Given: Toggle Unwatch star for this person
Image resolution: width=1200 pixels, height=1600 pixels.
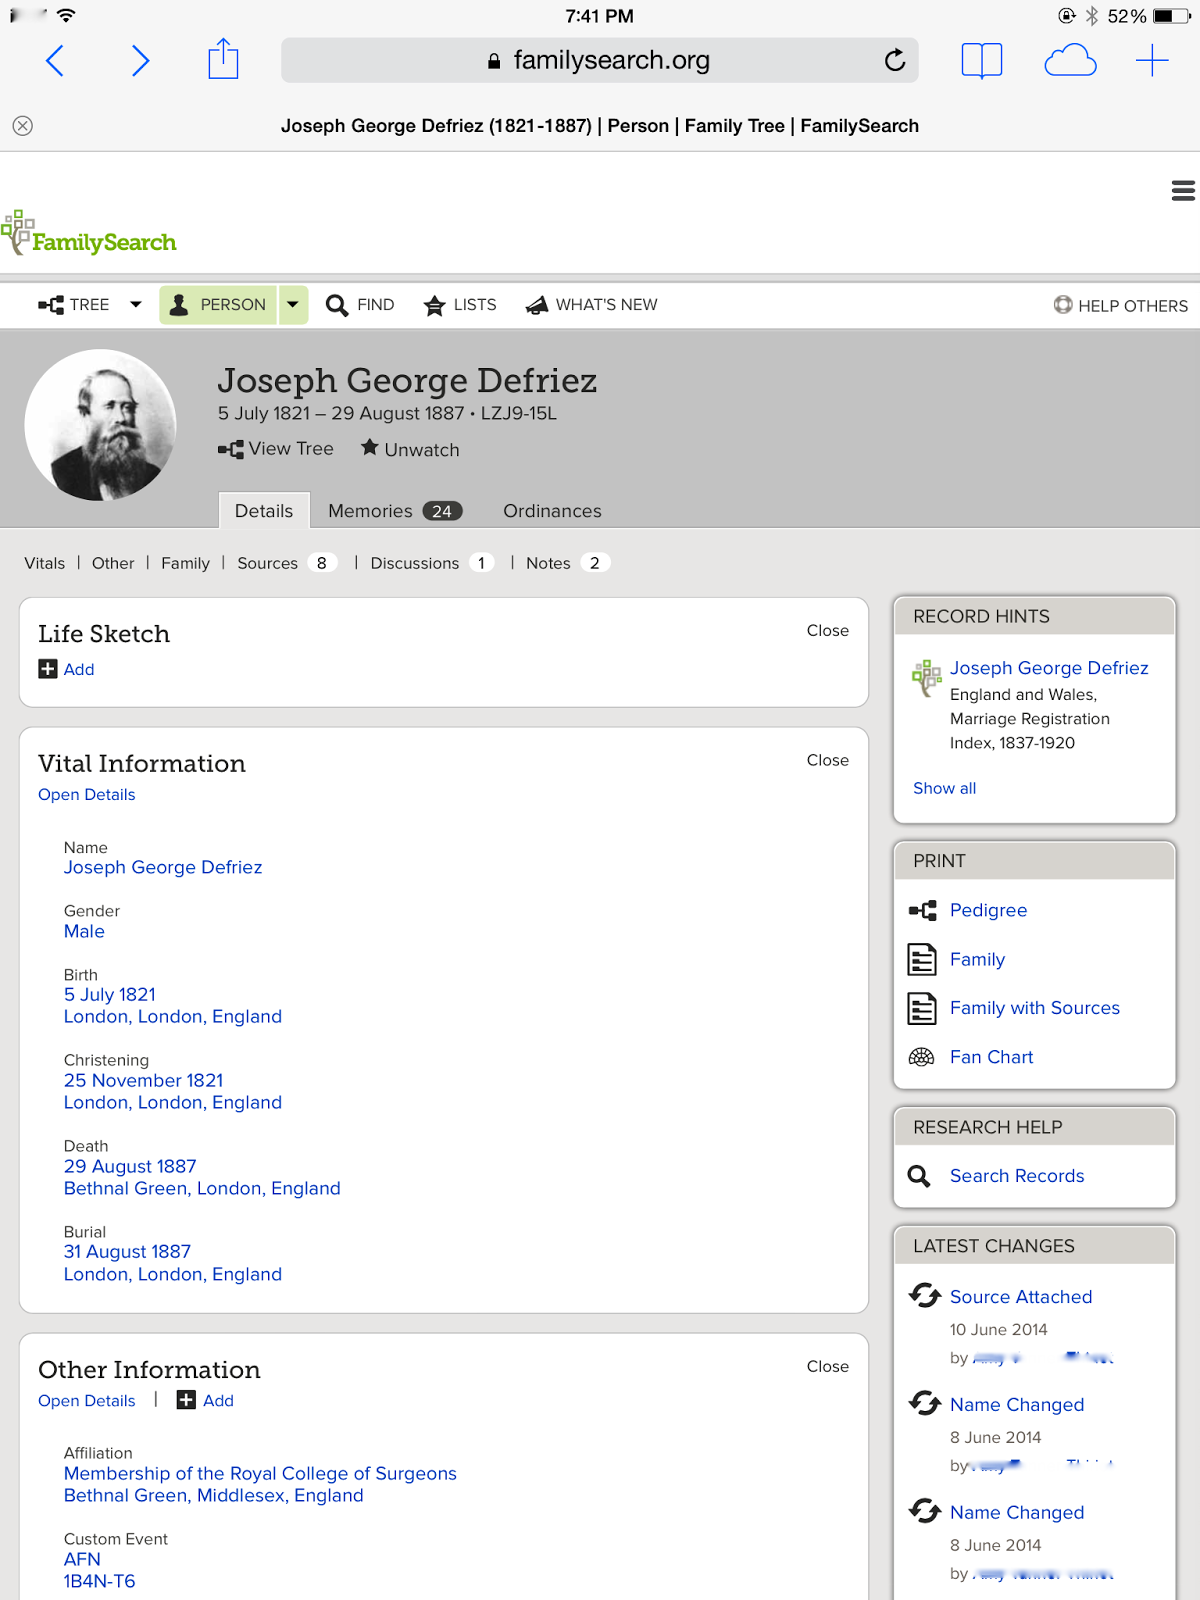Looking at the screenshot, I should [x=370, y=448].
